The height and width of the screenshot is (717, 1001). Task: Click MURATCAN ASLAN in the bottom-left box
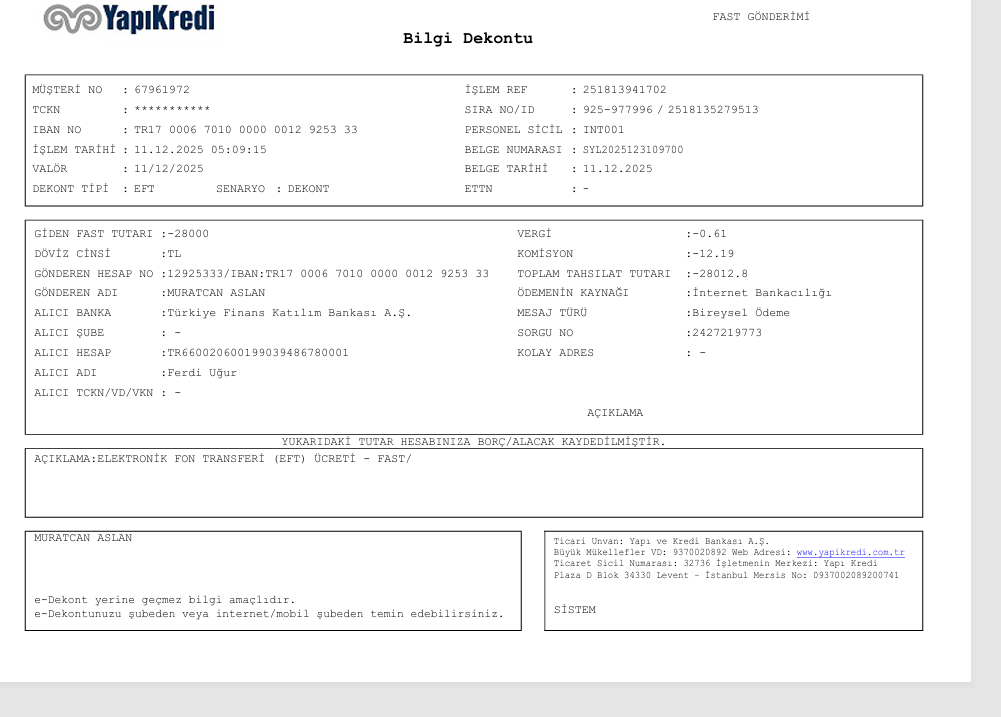(x=83, y=538)
